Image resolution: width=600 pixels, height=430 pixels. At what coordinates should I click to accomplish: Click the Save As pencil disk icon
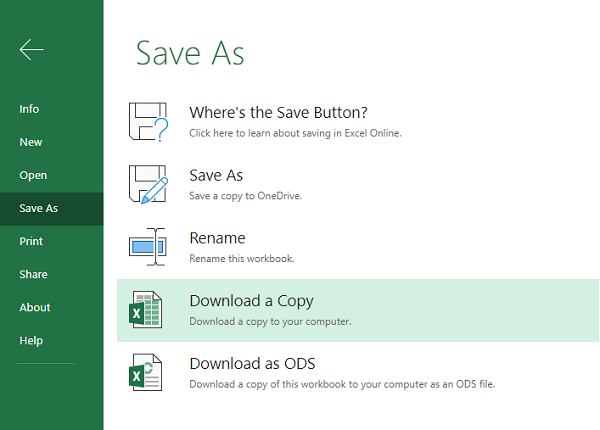(x=150, y=184)
